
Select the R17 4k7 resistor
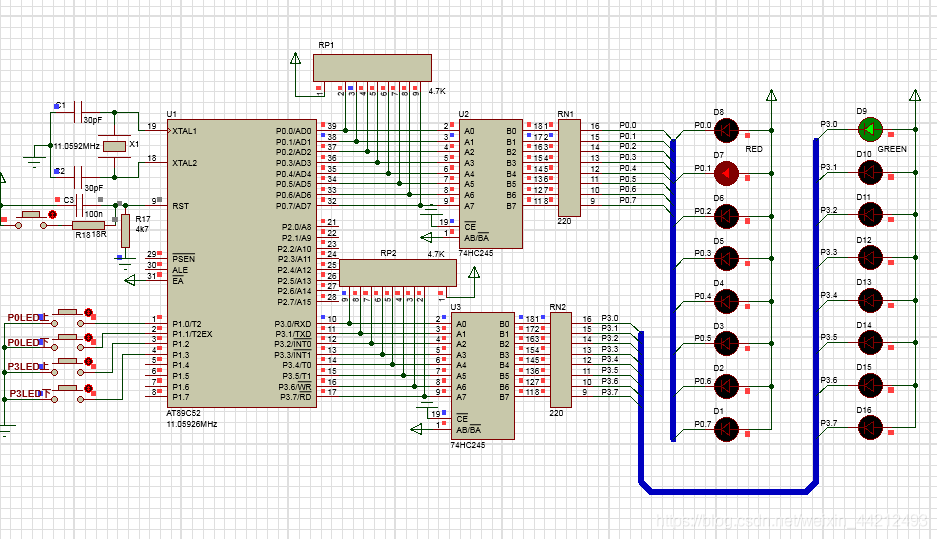pos(125,233)
